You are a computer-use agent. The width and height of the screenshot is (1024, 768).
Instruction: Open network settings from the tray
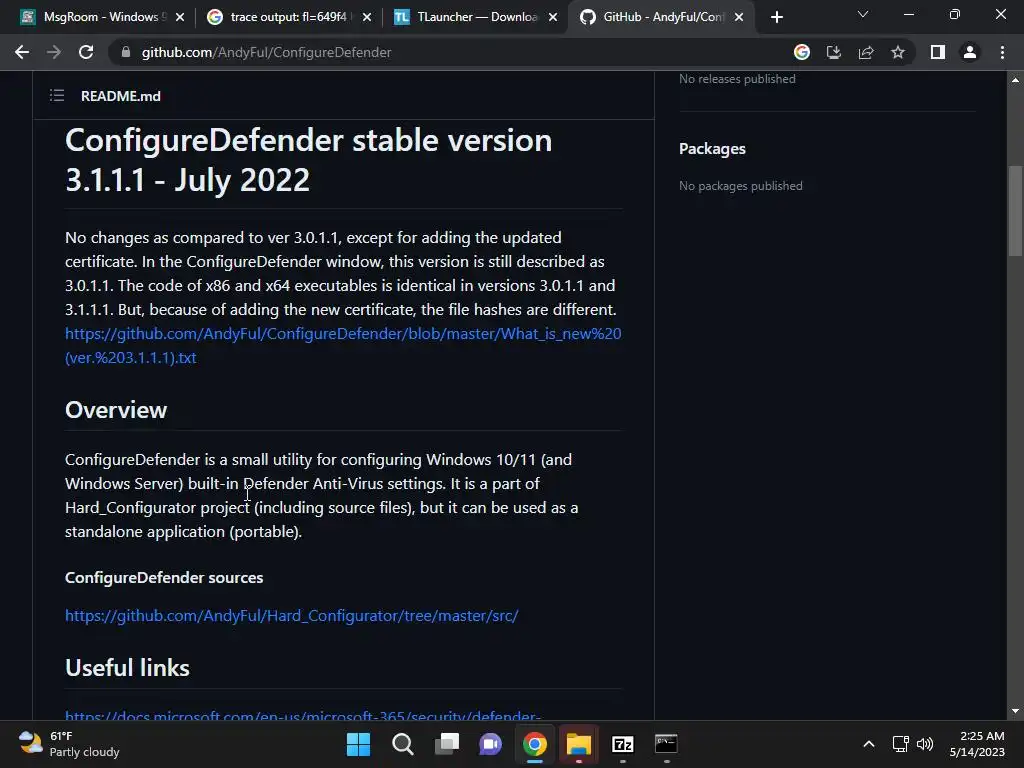[x=901, y=744]
